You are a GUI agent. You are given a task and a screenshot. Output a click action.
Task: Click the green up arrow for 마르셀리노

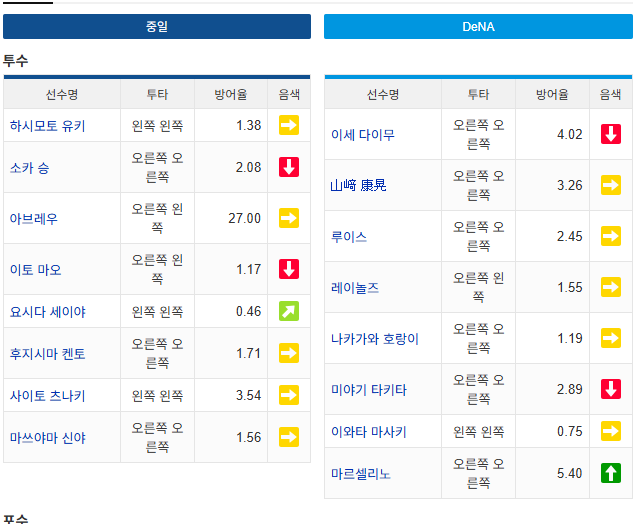(611, 473)
